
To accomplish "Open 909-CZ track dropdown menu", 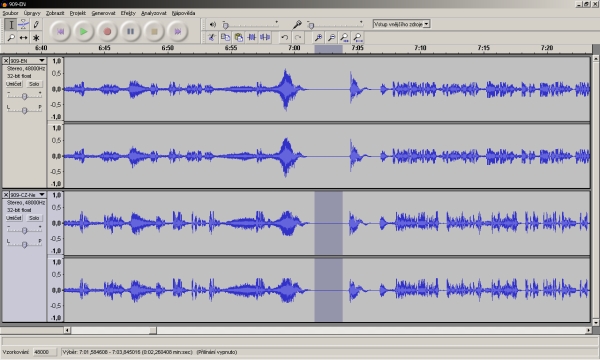I will pyautogui.click(x=41, y=195).
